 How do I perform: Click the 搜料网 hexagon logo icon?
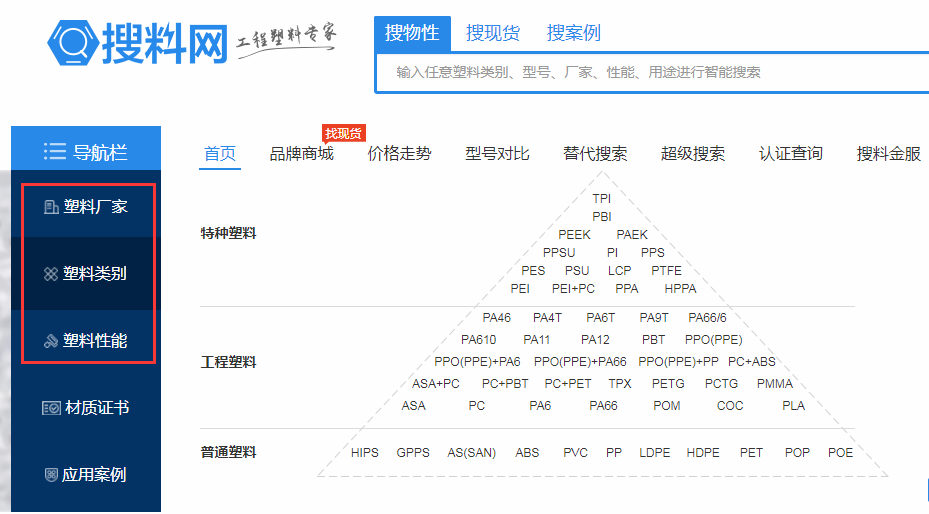click(72, 41)
